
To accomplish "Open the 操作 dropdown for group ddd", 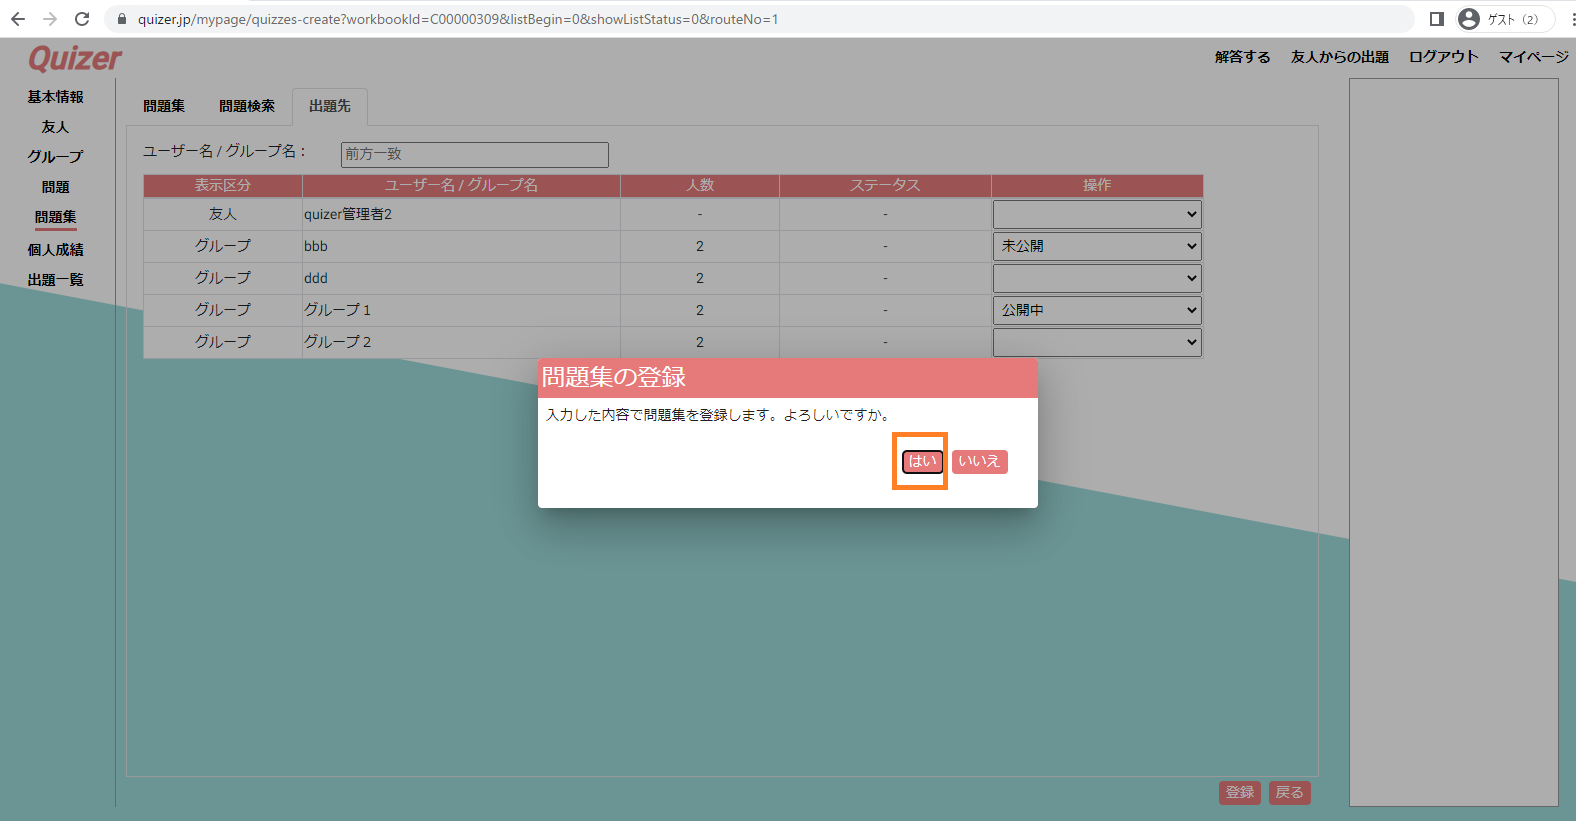I will click(1097, 278).
